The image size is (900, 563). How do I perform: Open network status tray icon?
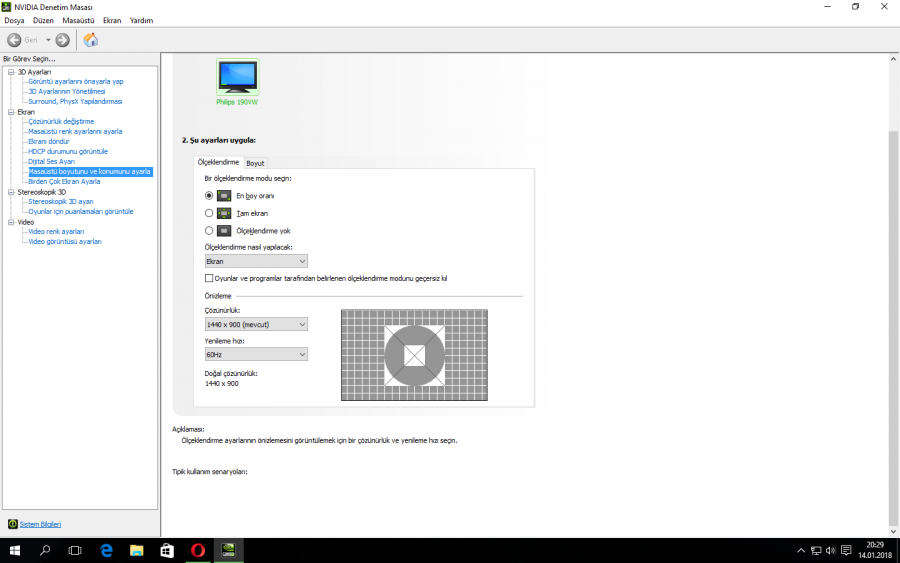816,551
